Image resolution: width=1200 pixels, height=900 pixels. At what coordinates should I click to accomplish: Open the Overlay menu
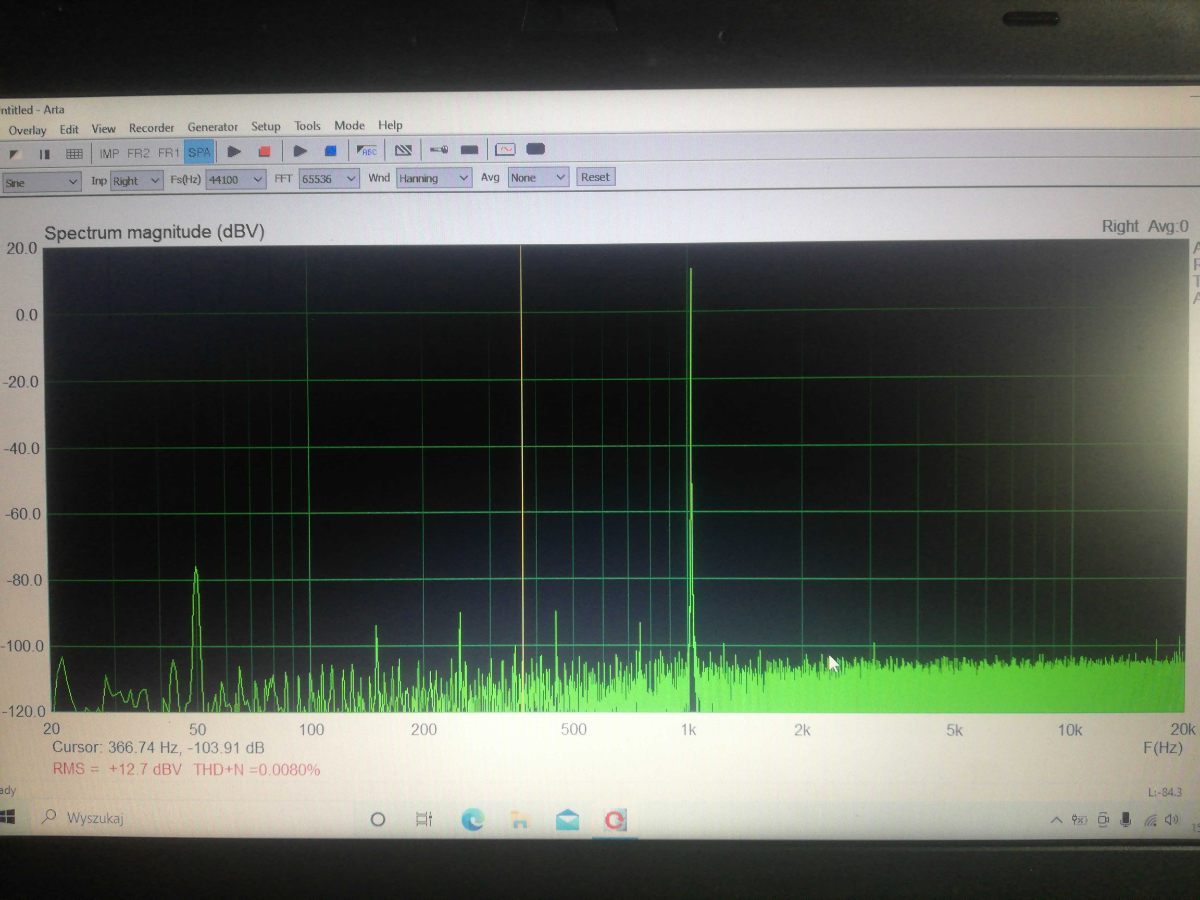click(x=27, y=130)
